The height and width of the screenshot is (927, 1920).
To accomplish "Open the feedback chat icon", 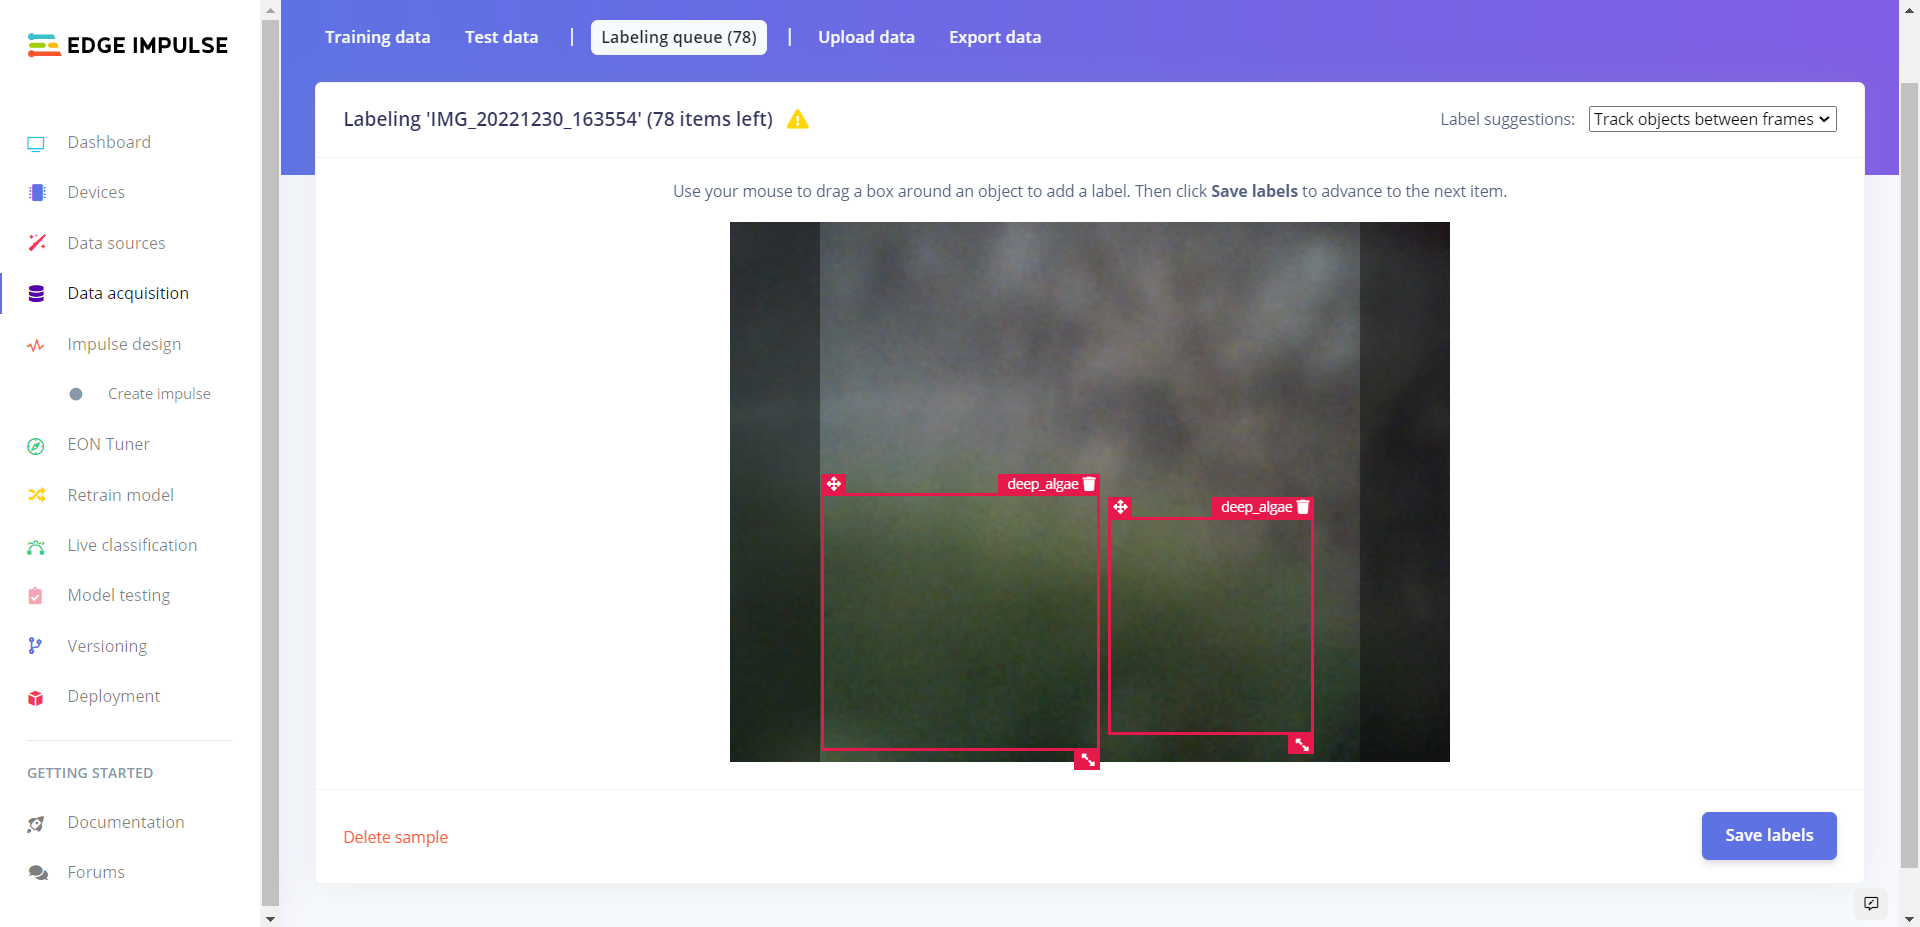I will tap(1871, 903).
